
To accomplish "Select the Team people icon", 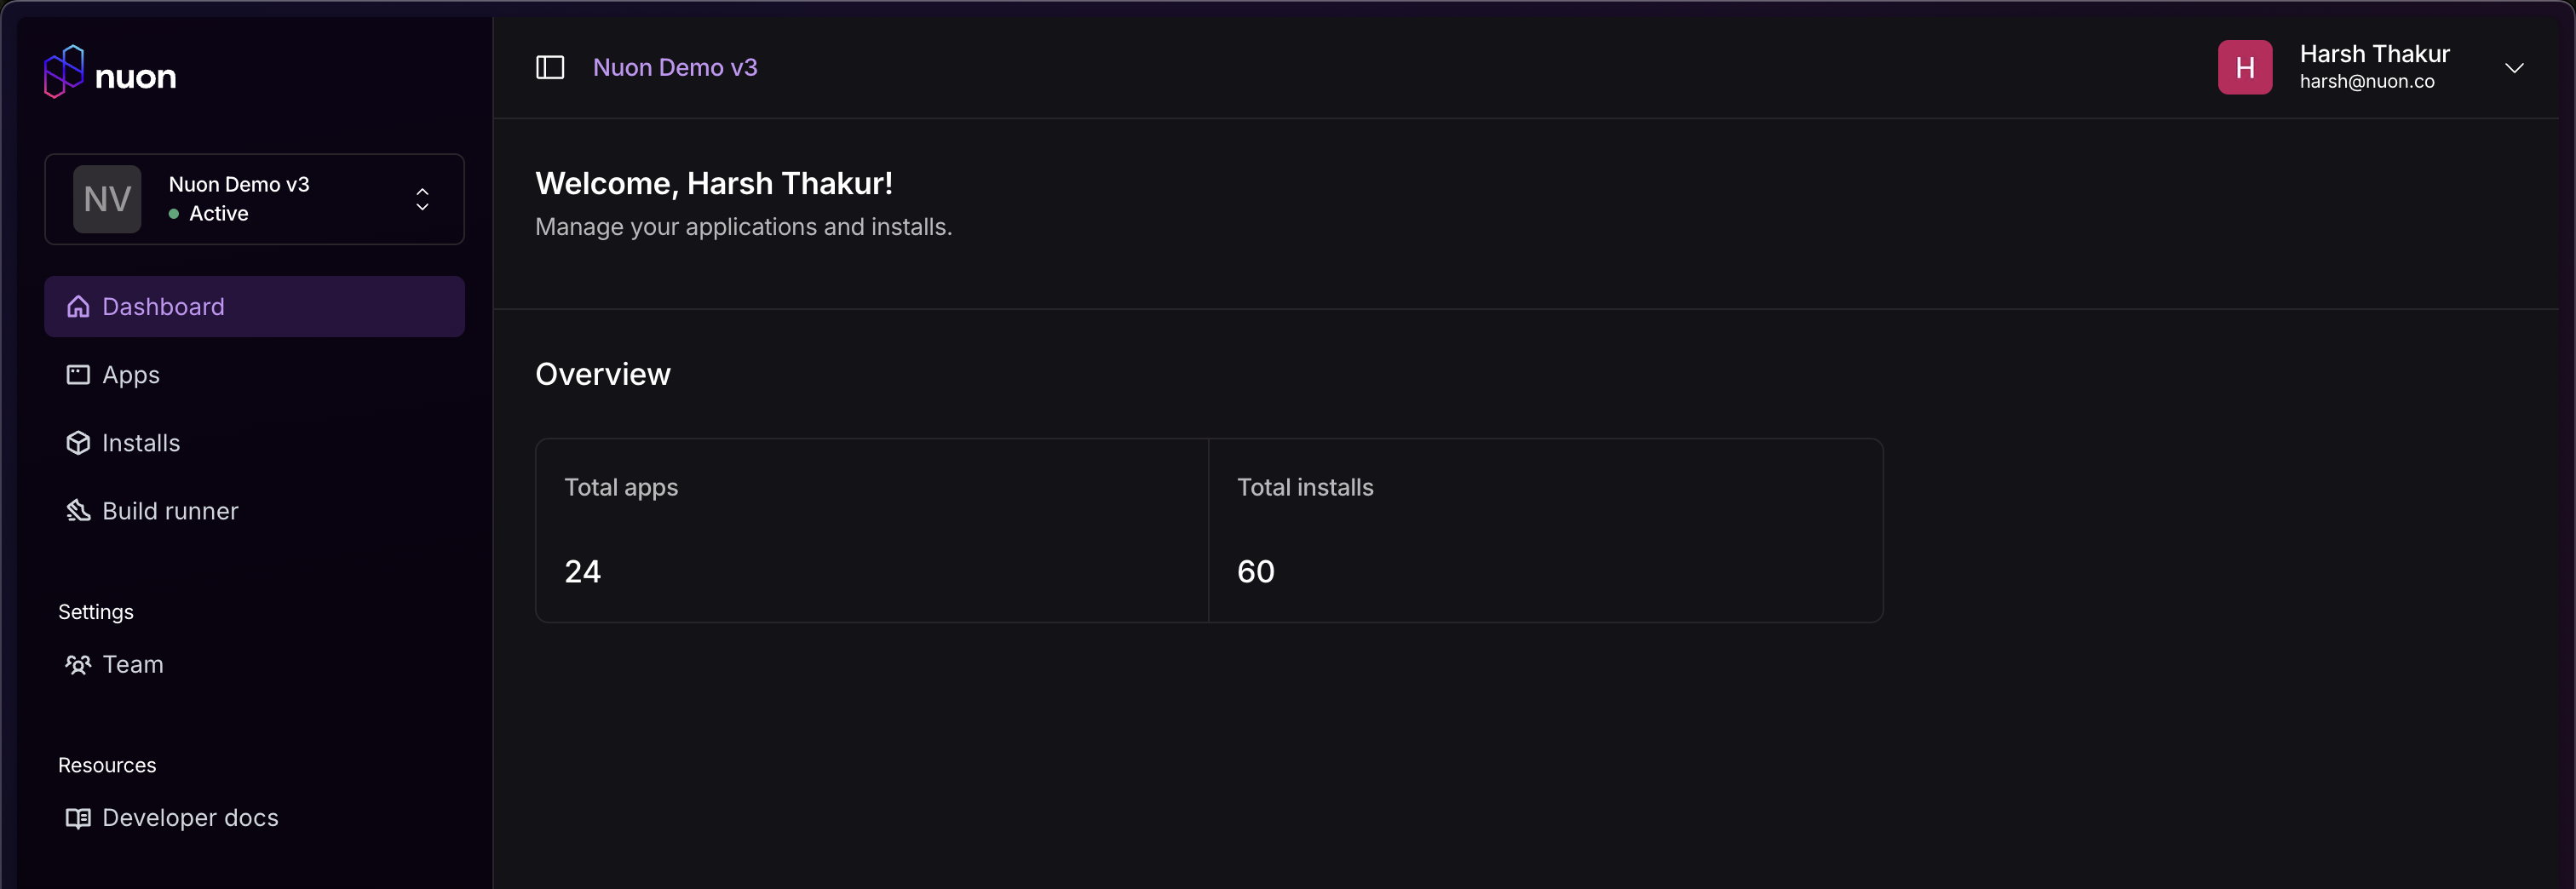I will (78, 664).
